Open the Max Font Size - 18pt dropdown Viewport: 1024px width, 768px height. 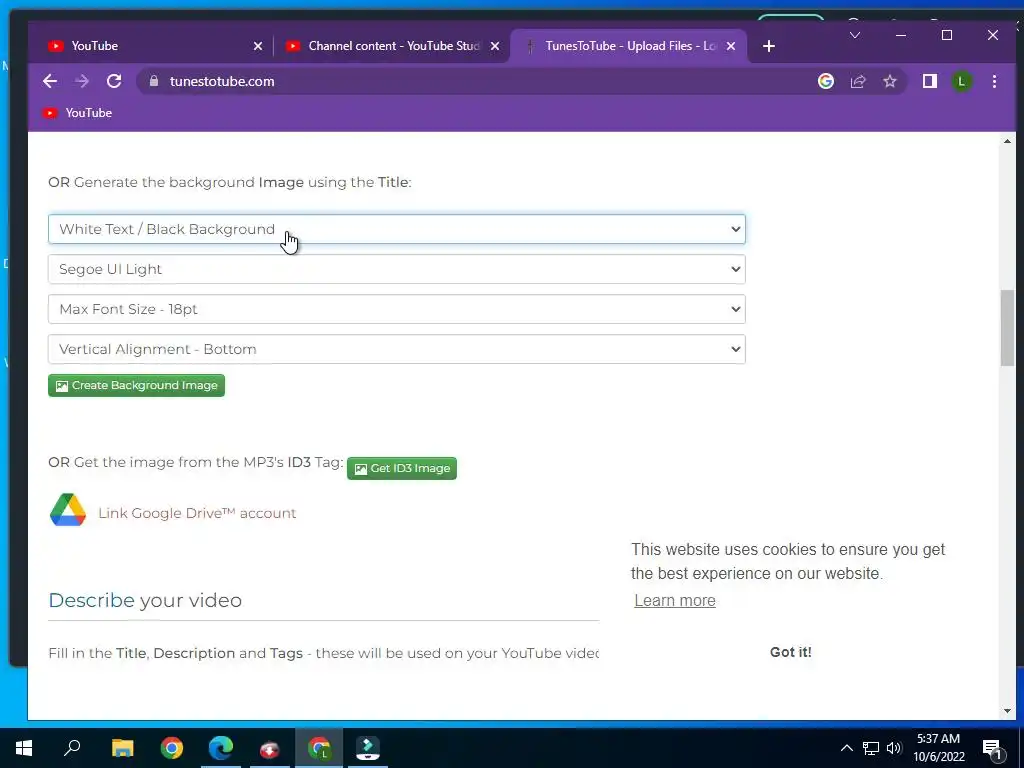point(396,309)
